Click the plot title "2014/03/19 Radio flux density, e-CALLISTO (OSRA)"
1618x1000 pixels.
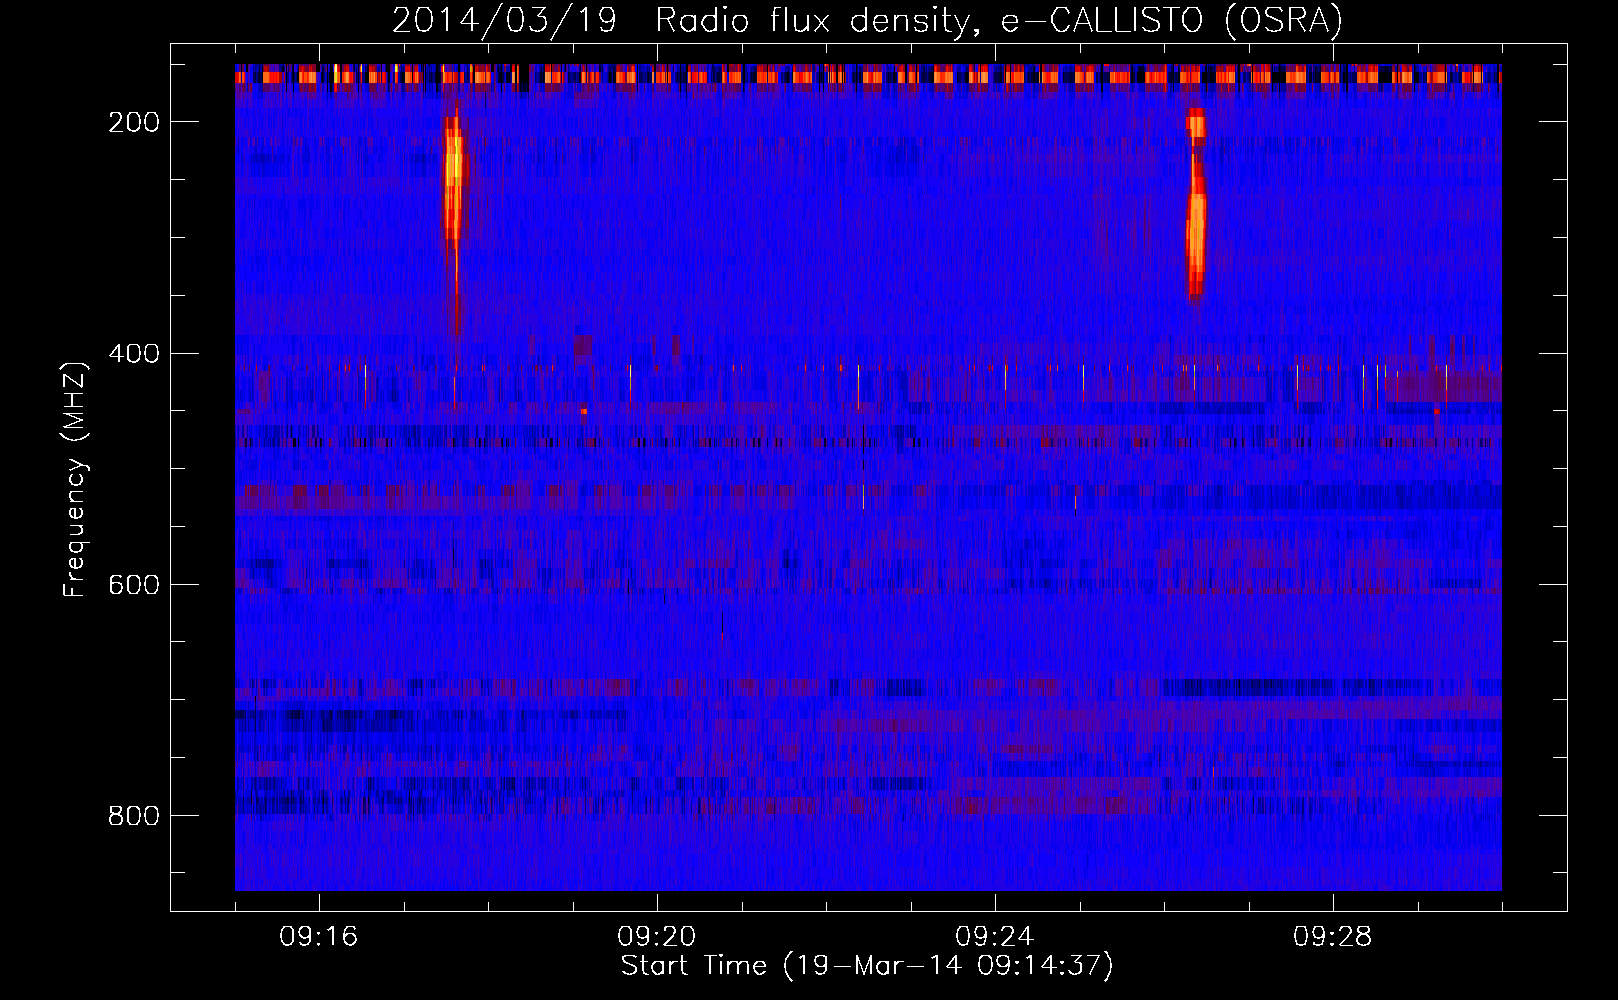pyautogui.click(x=867, y=20)
